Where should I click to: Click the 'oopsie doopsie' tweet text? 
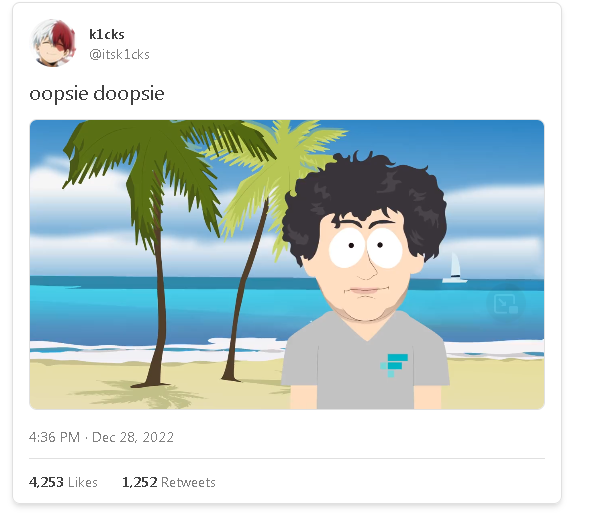click(x=97, y=94)
